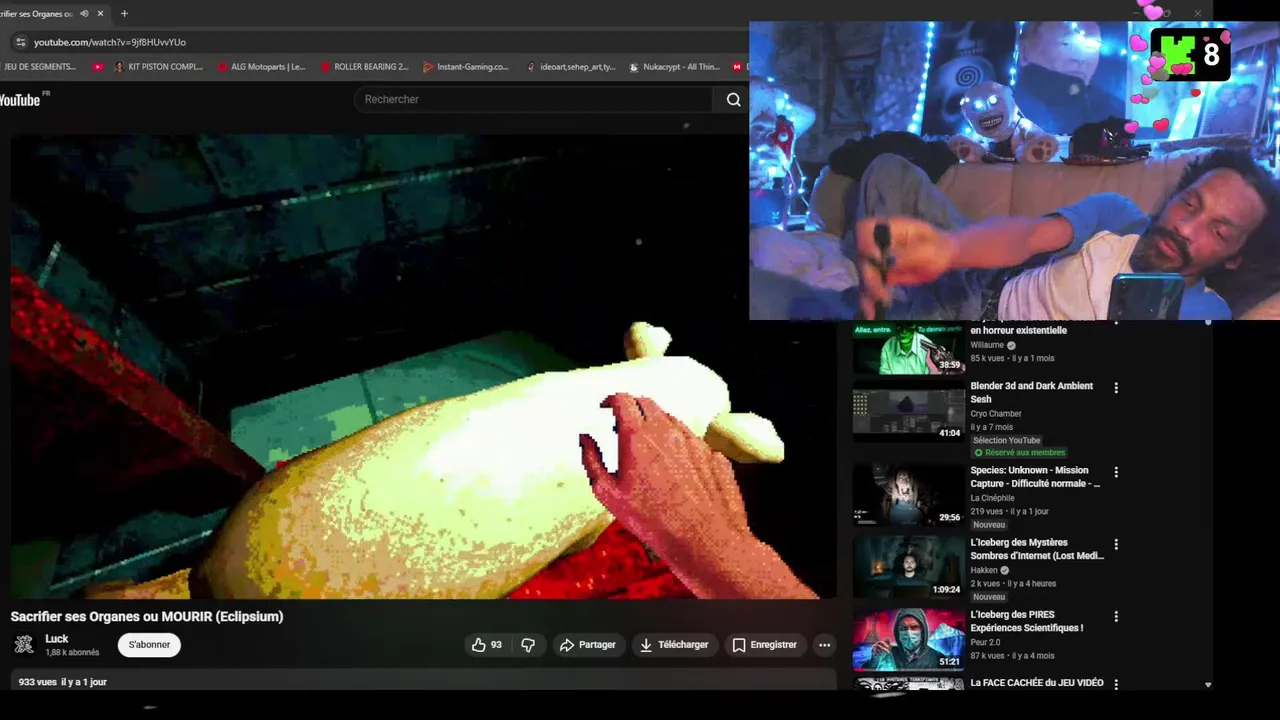Open options menu for Species: Unknown video
This screenshot has height=720, width=1280.
click(x=1116, y=472)
